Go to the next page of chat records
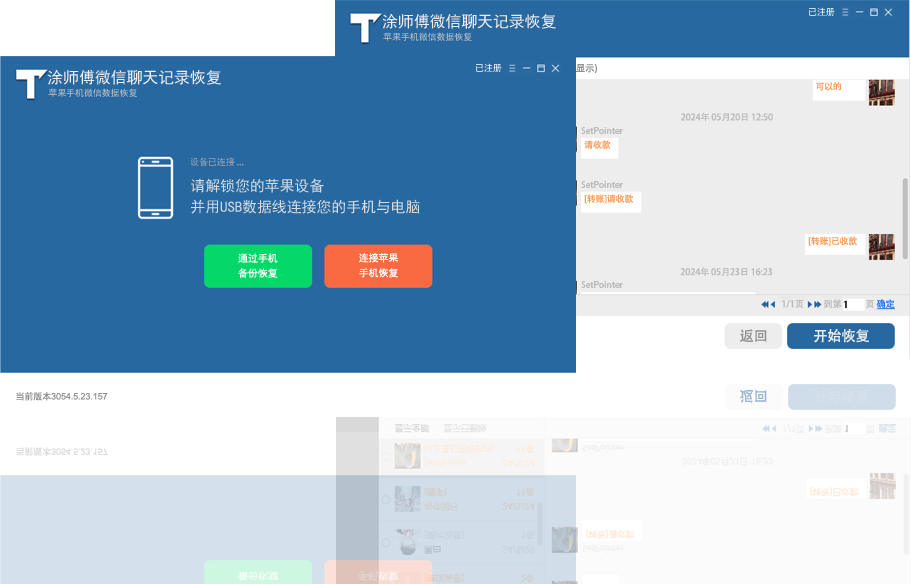Screen dimensions: 911x584 (810, 304)
